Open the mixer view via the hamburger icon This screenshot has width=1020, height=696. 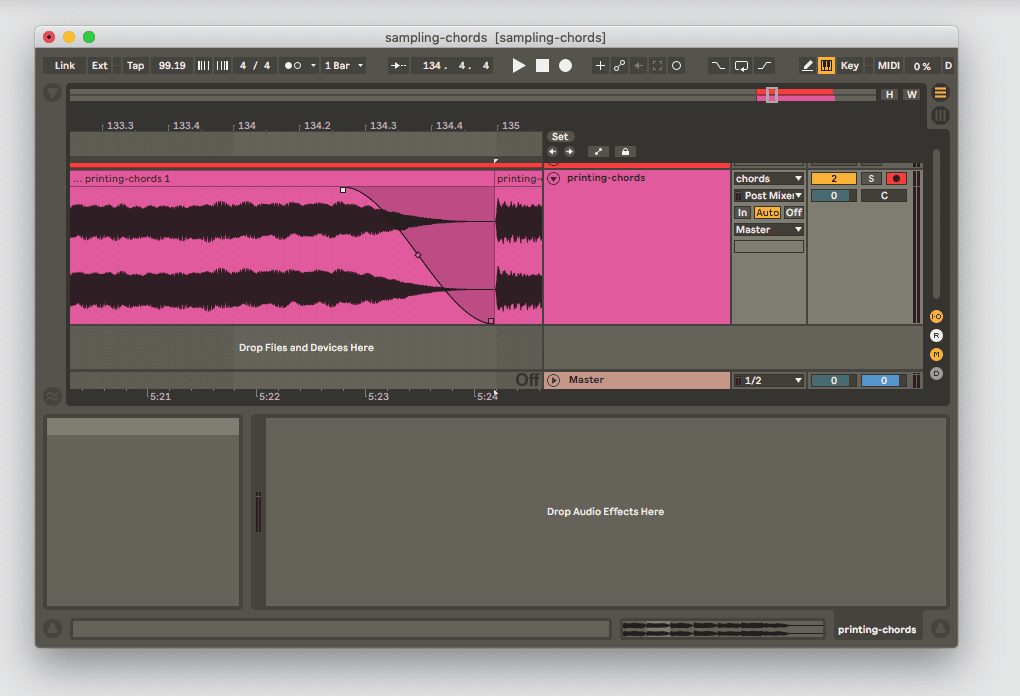(x=939, y=92)
